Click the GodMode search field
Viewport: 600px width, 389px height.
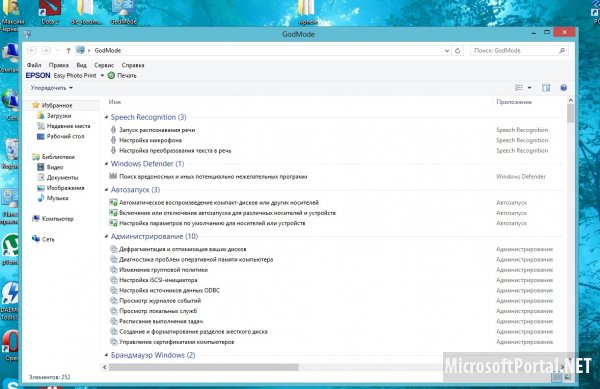519,50
